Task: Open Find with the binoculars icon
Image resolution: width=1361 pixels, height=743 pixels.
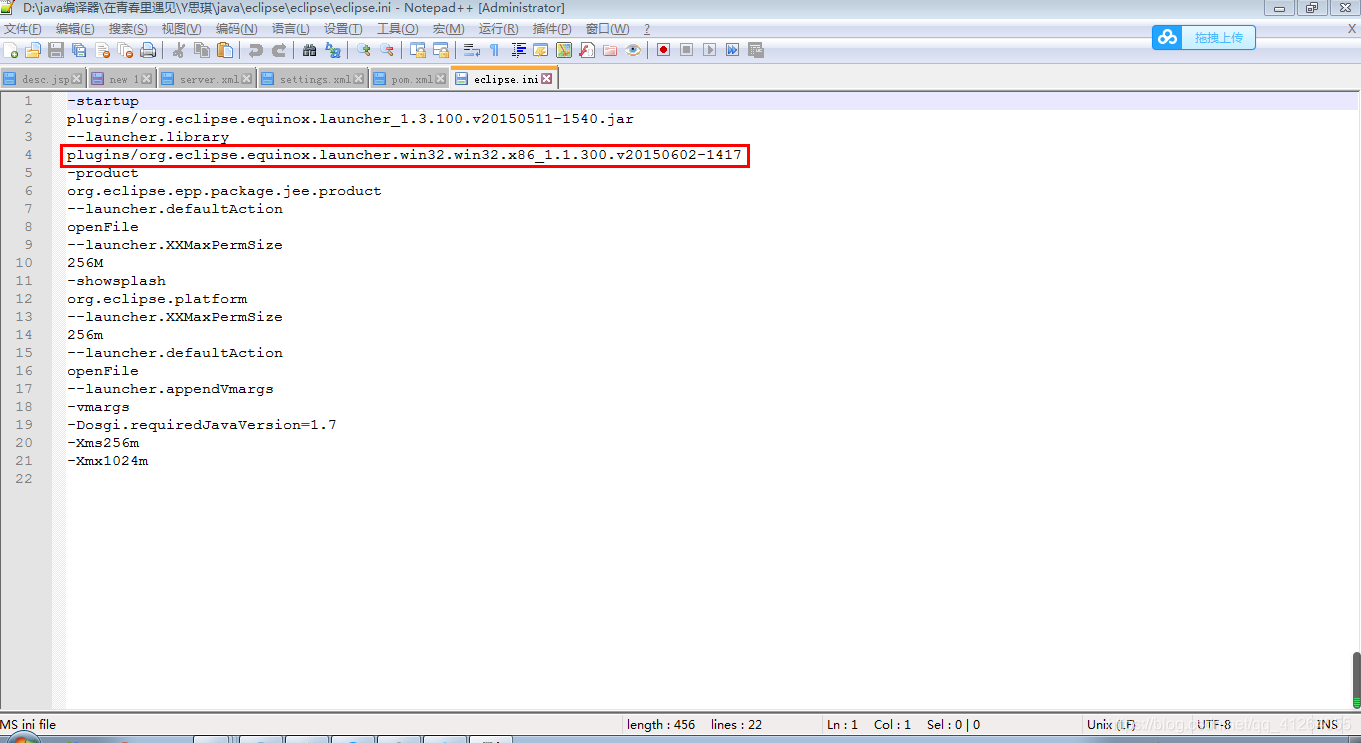Action: [309, 50]
